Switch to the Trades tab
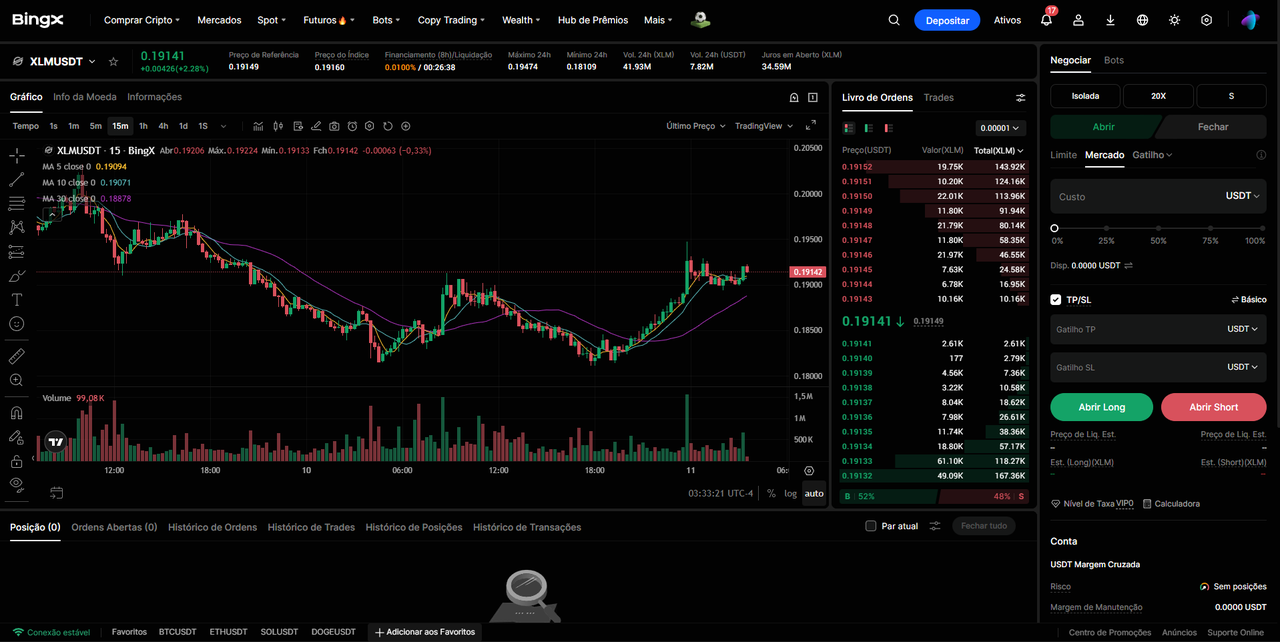Screen dimensions: 1280x642 tap(939, 97)
